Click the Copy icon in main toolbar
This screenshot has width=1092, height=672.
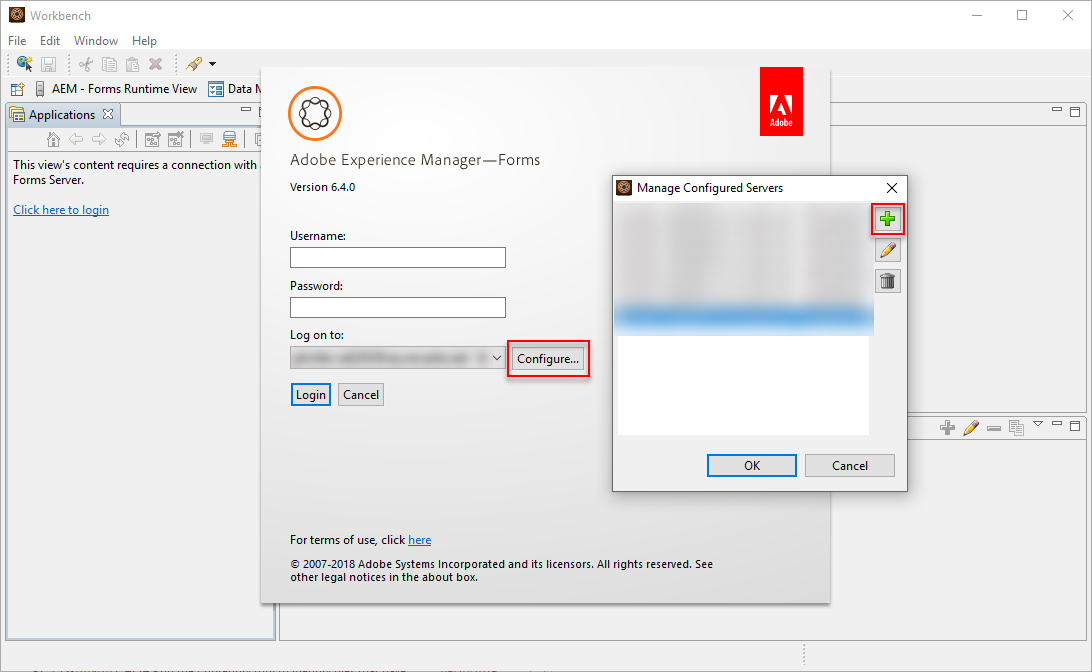(109, 65)
